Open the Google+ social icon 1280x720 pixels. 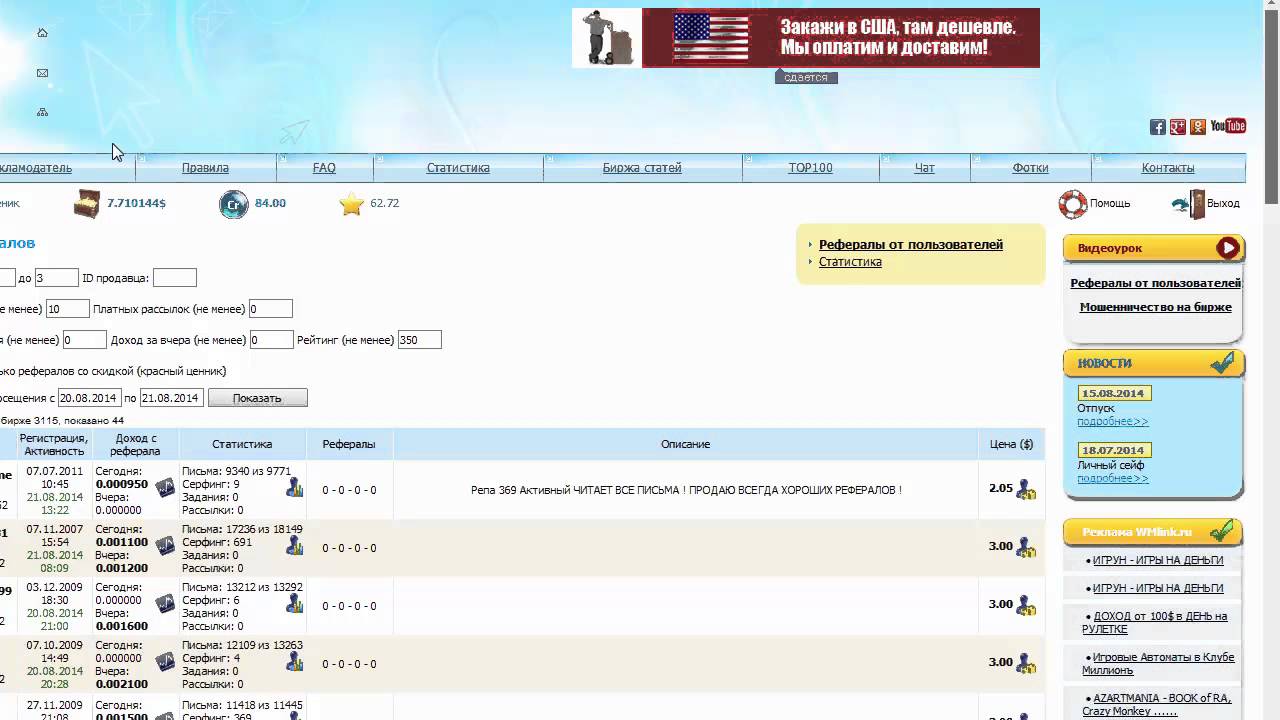[x=1178, y=127]
